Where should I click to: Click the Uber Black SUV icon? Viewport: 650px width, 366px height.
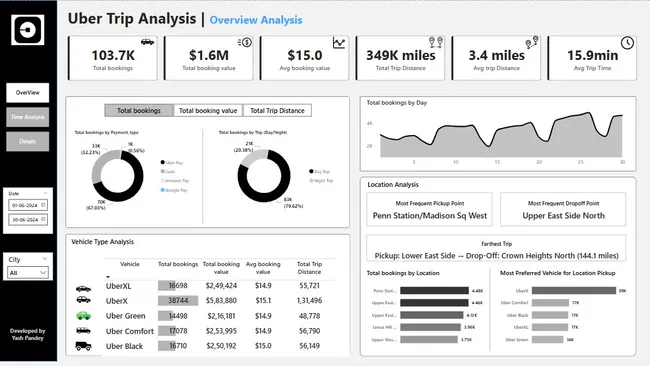pyautogui.click(x=83, y=346)
